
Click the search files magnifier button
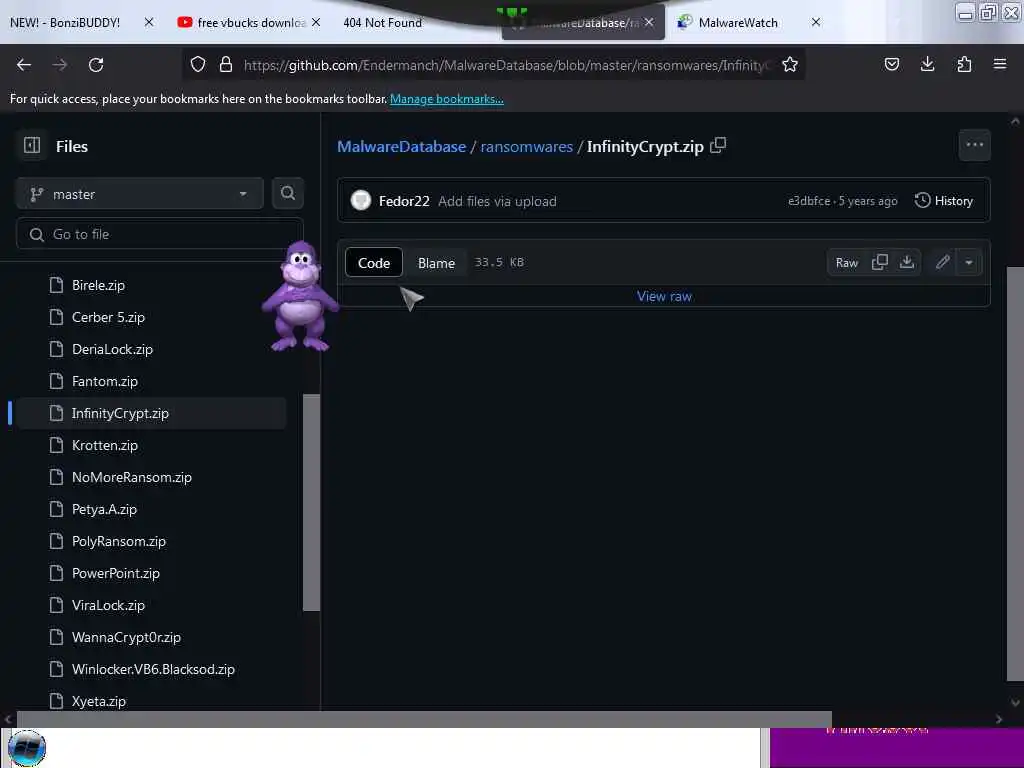tap(287, 193)
